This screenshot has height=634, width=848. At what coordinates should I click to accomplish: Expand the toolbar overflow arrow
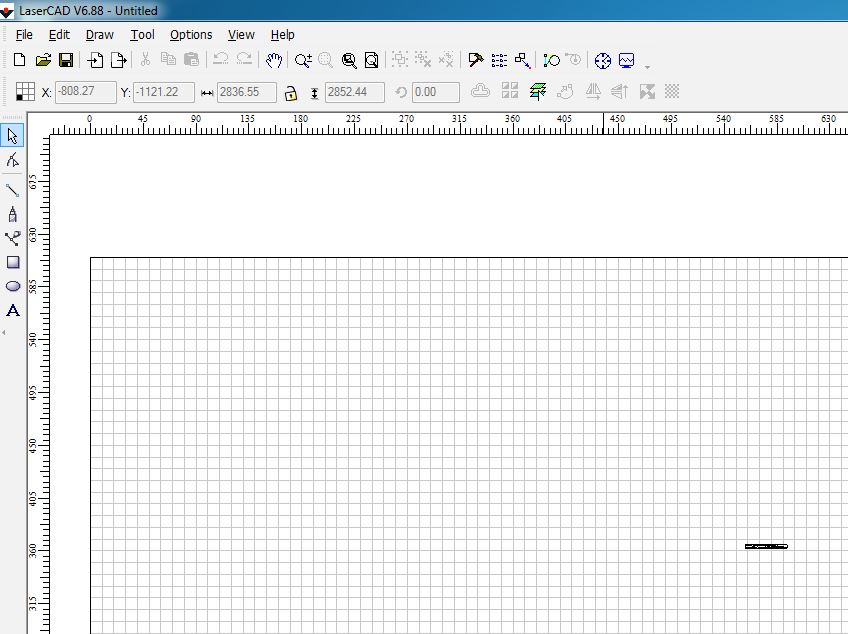[648, 66]
